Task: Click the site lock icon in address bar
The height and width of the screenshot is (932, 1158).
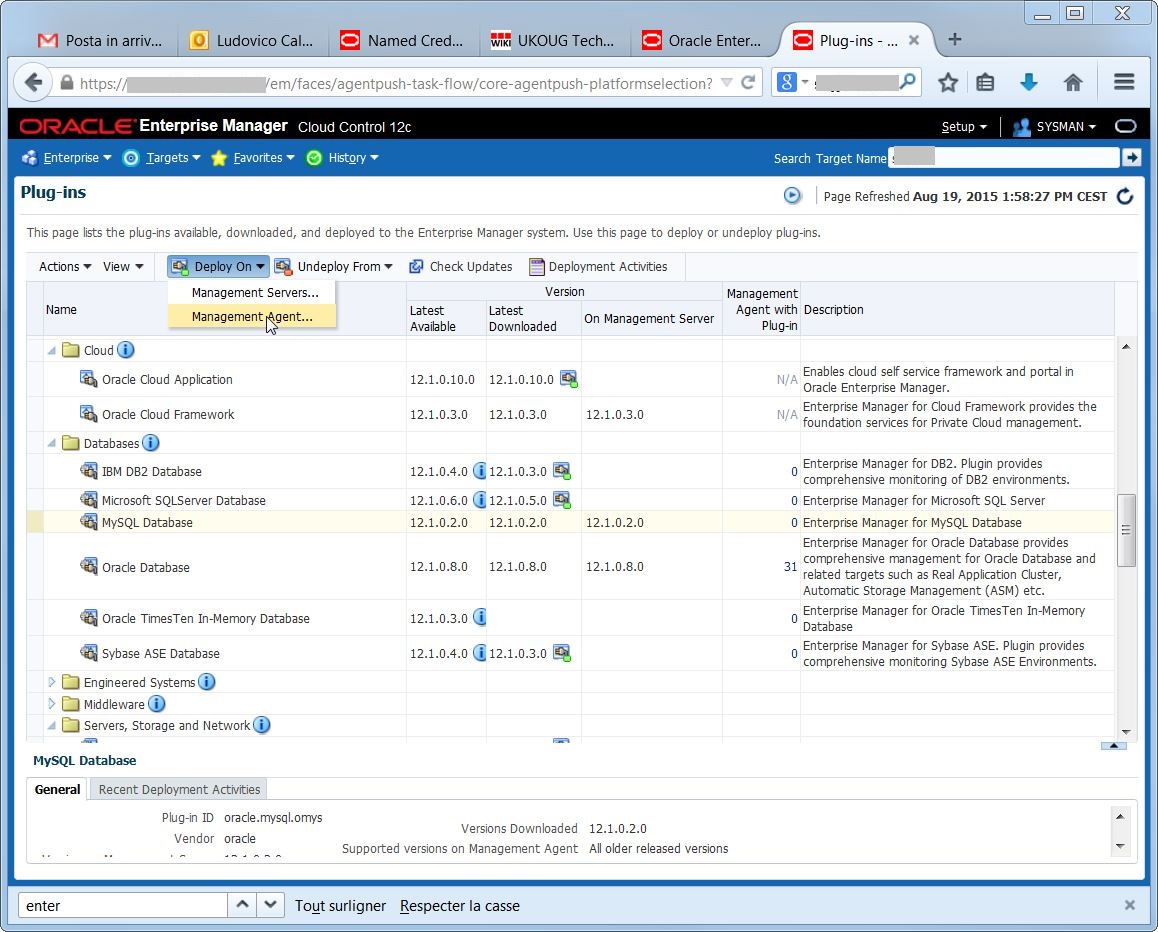Action: (x=66, y=83)
